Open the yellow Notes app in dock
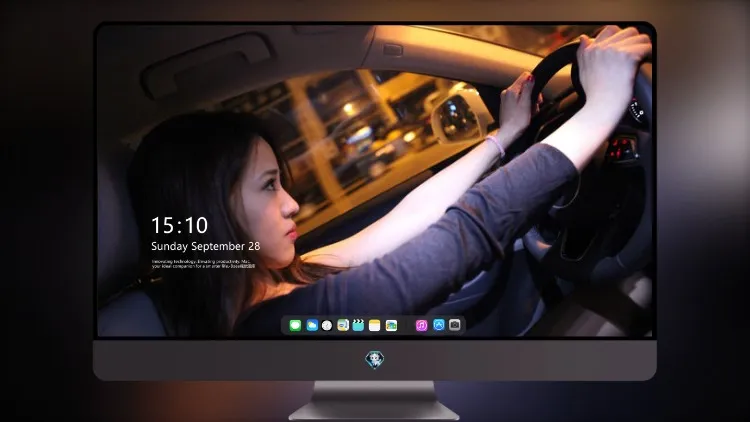Viewport: 750px width, 422px height. coord(375,325)
